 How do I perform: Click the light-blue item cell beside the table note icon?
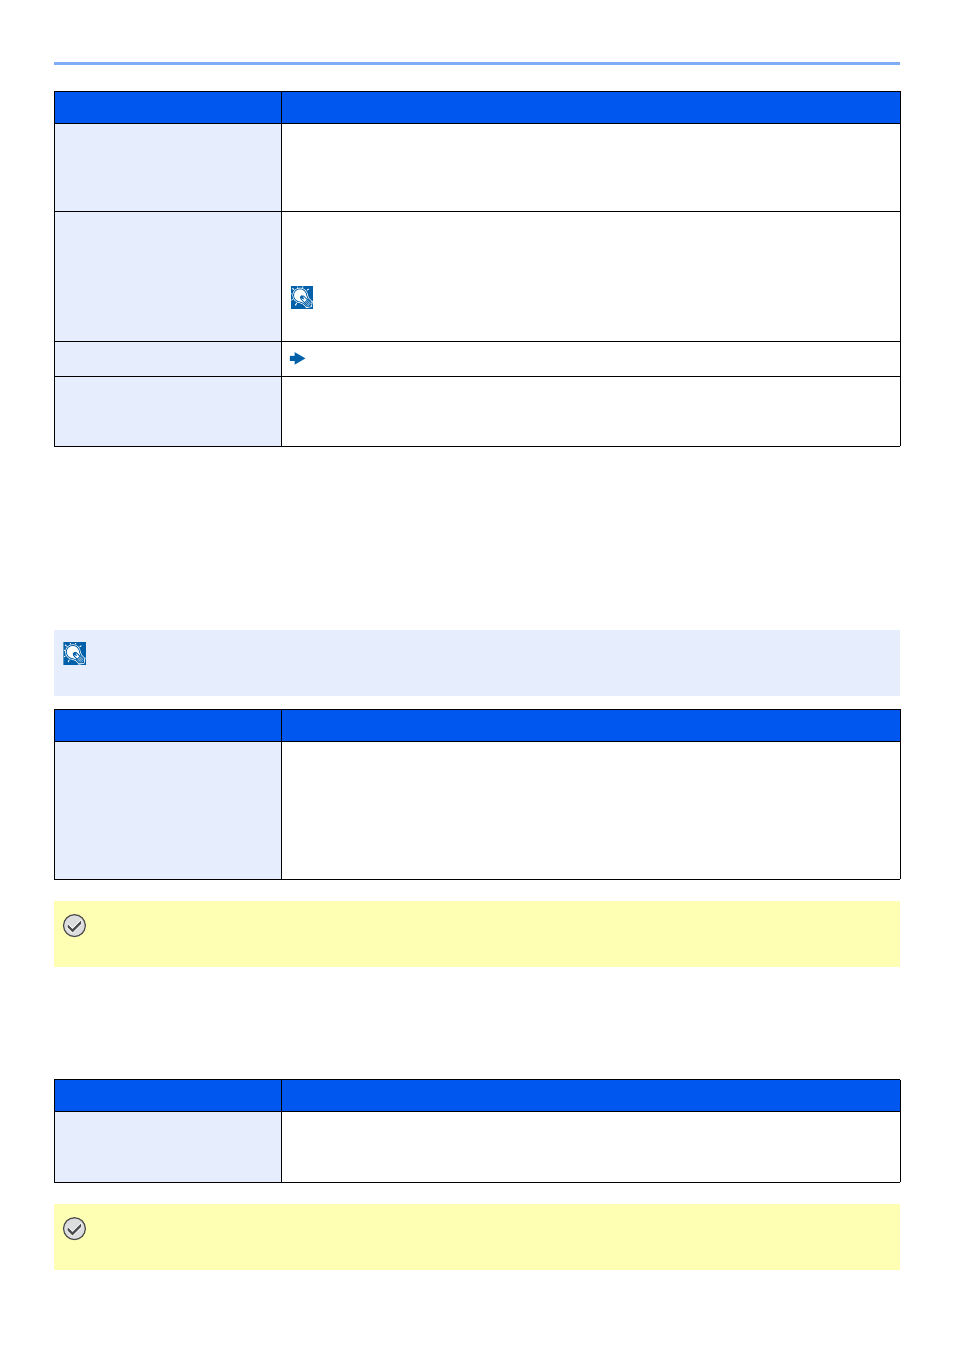pyautogui.click(x=168, y=276)
